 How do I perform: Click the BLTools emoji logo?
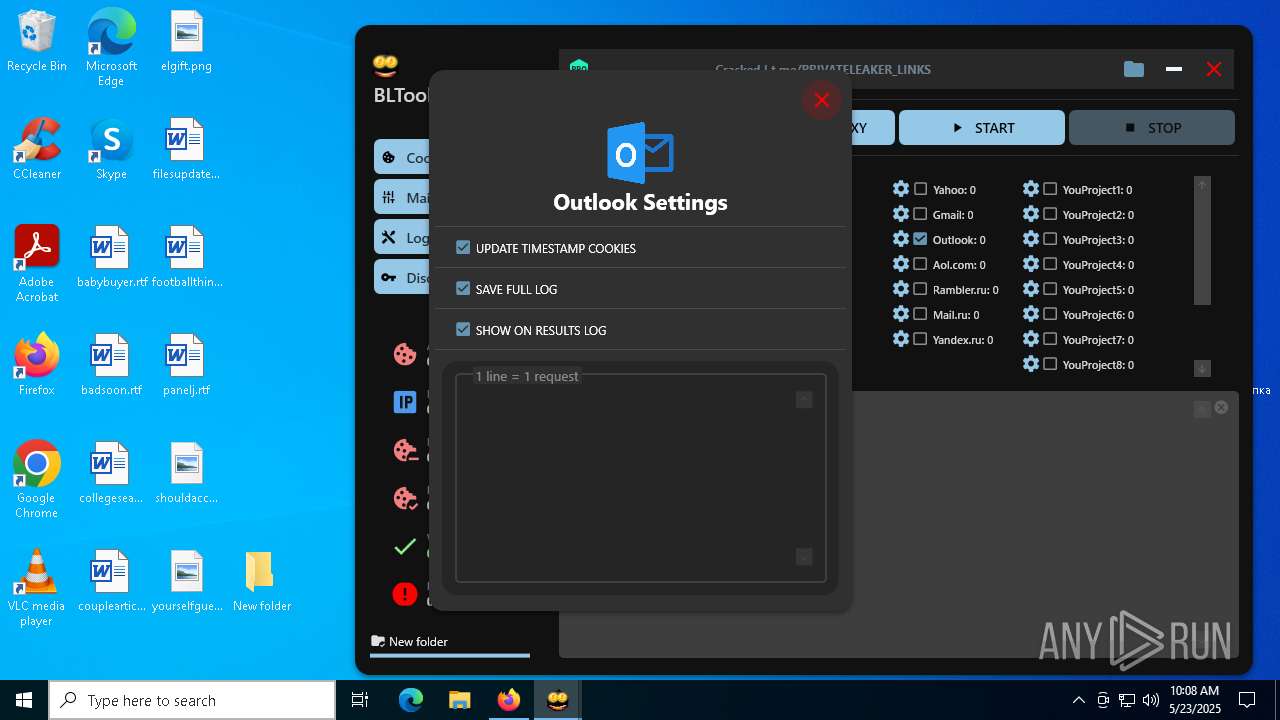385,66
